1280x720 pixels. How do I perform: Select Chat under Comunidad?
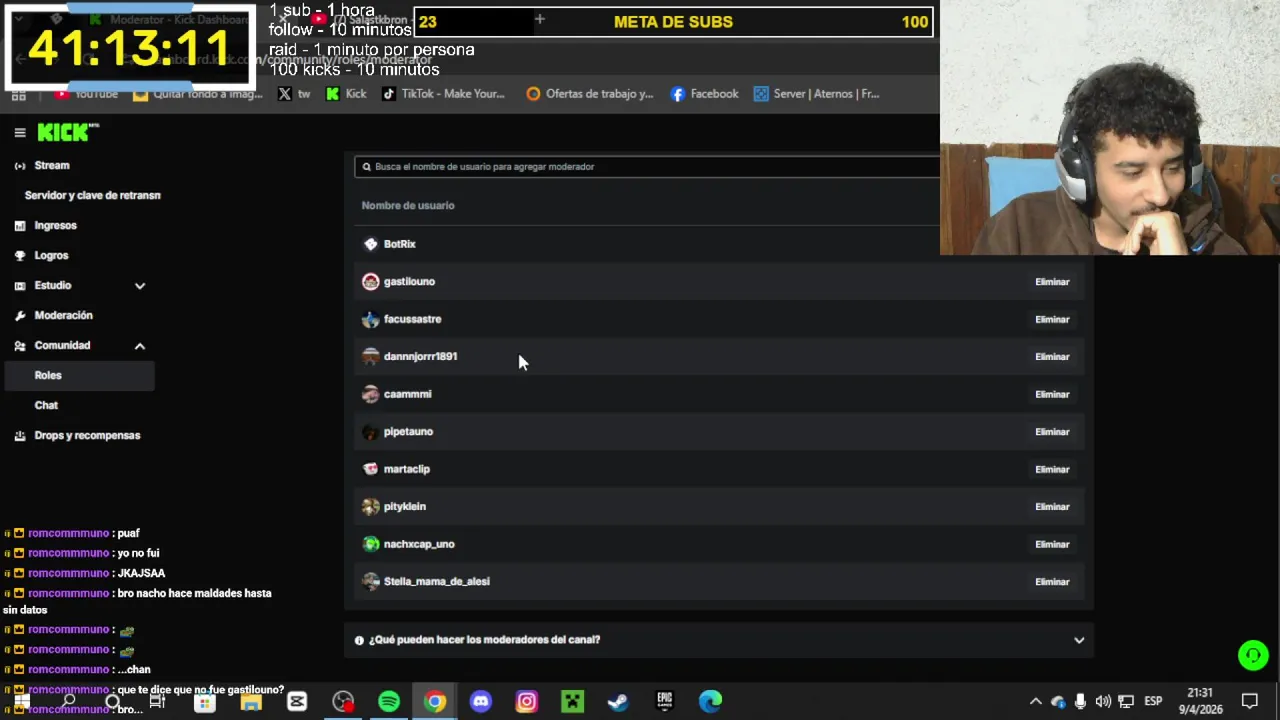(x=46, y=405)
